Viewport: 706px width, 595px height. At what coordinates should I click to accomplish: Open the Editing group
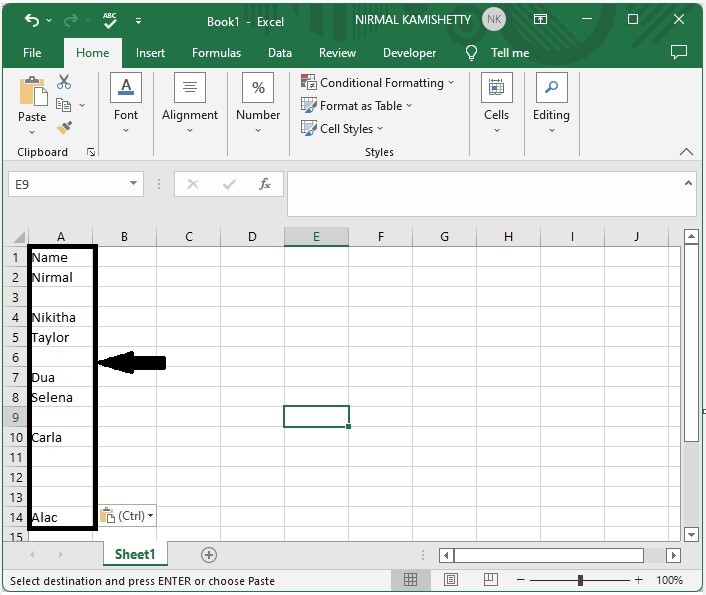coord(551,104)
